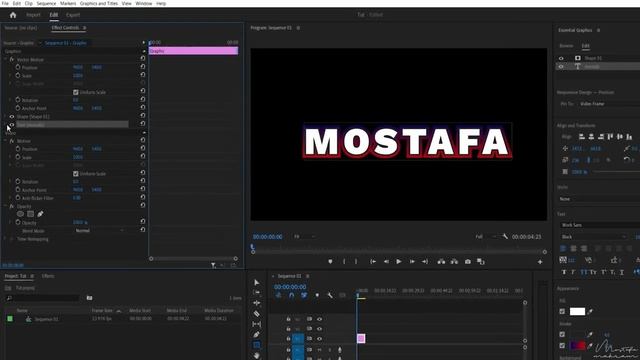Select the Rectangle shape tool

(256, 345)
